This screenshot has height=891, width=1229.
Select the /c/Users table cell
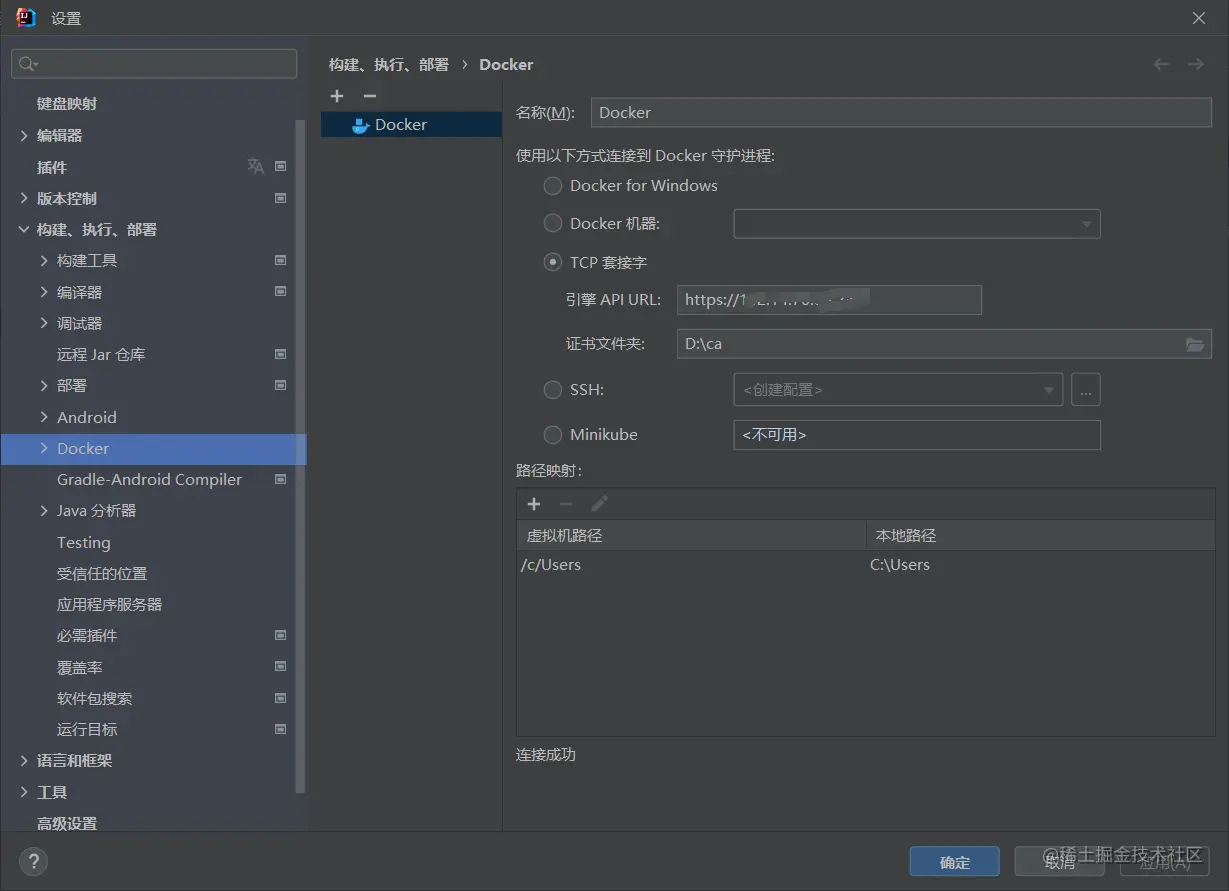tap(691, 564)
